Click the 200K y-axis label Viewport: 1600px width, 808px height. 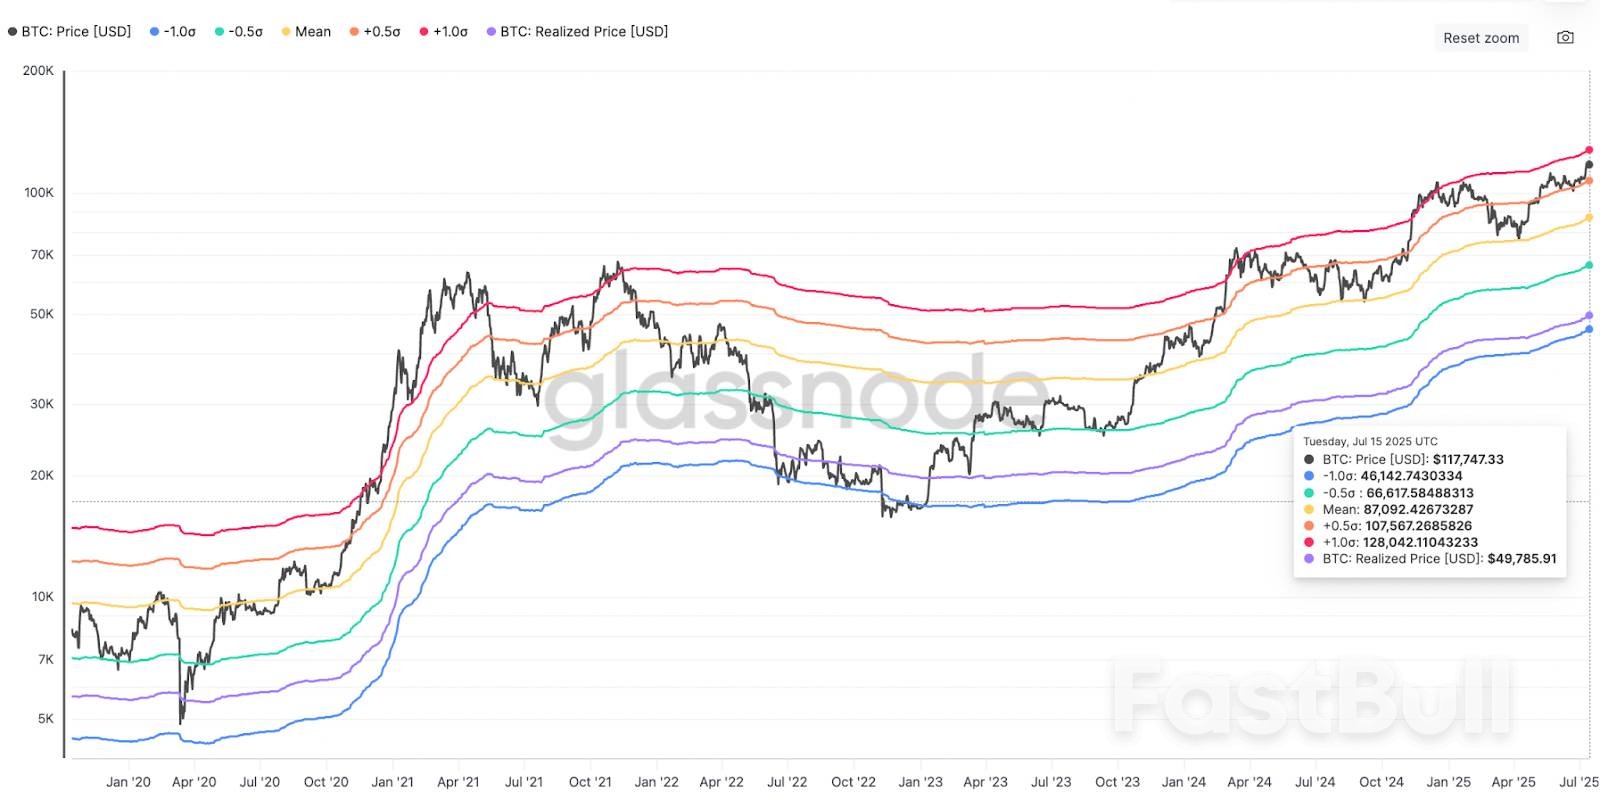pos(36,71)
